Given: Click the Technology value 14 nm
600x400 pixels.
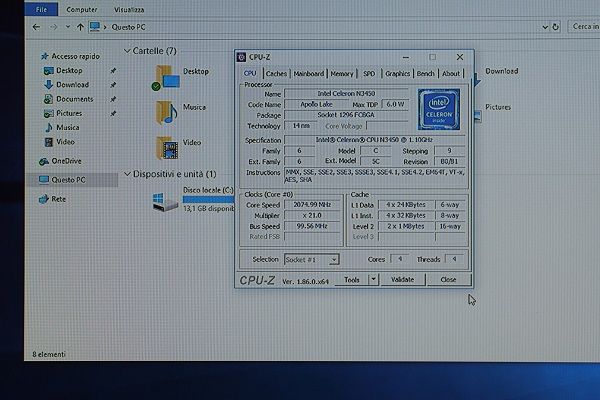Looking at the screenshot, I should (301, 126).
